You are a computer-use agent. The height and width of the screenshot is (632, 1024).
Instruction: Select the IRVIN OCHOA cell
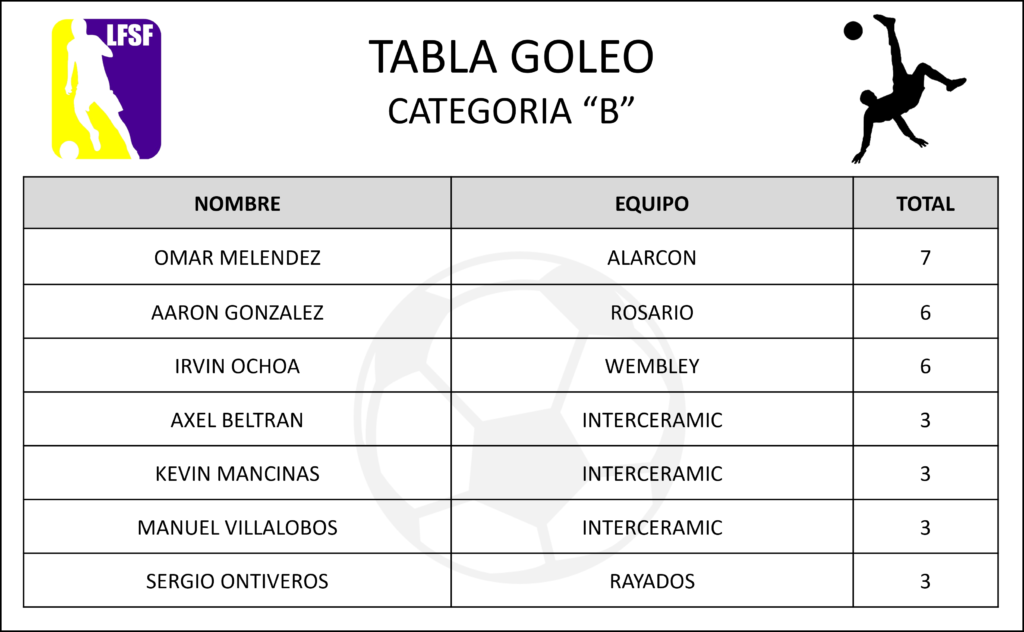[x=237, y=366]
